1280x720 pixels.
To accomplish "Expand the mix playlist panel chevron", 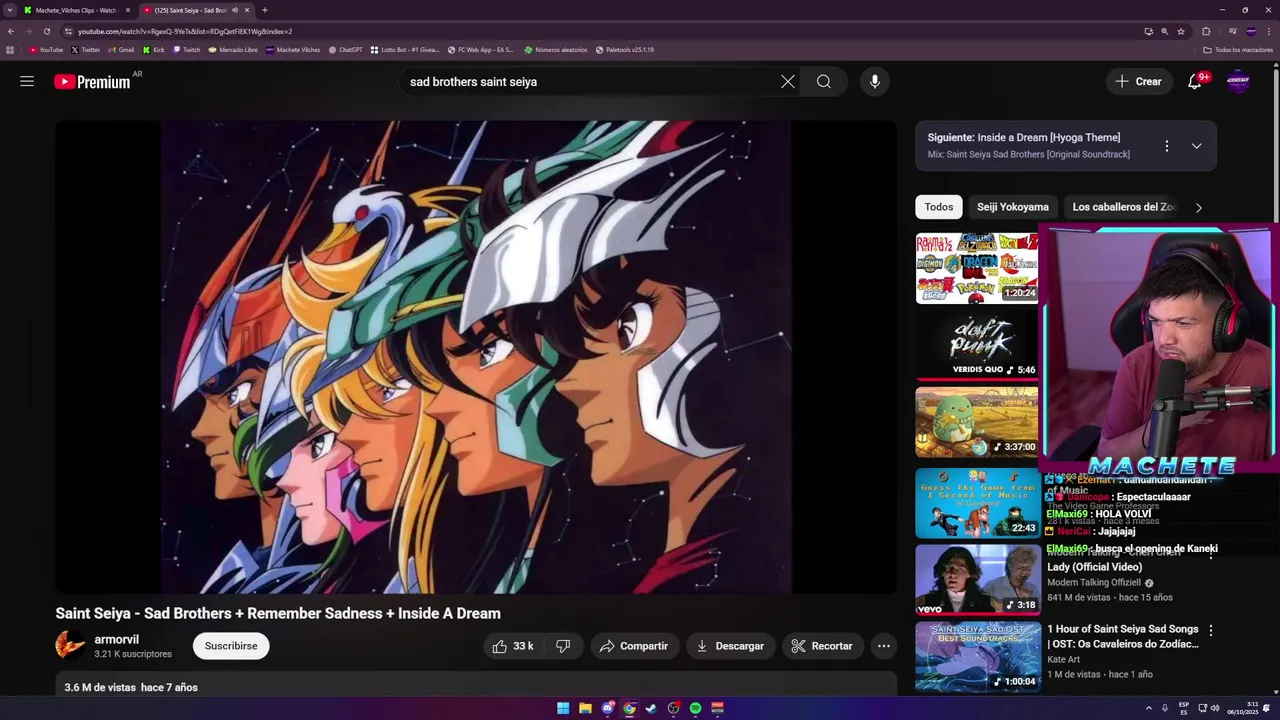I will pyautogui.click(x=1196, y=146).
